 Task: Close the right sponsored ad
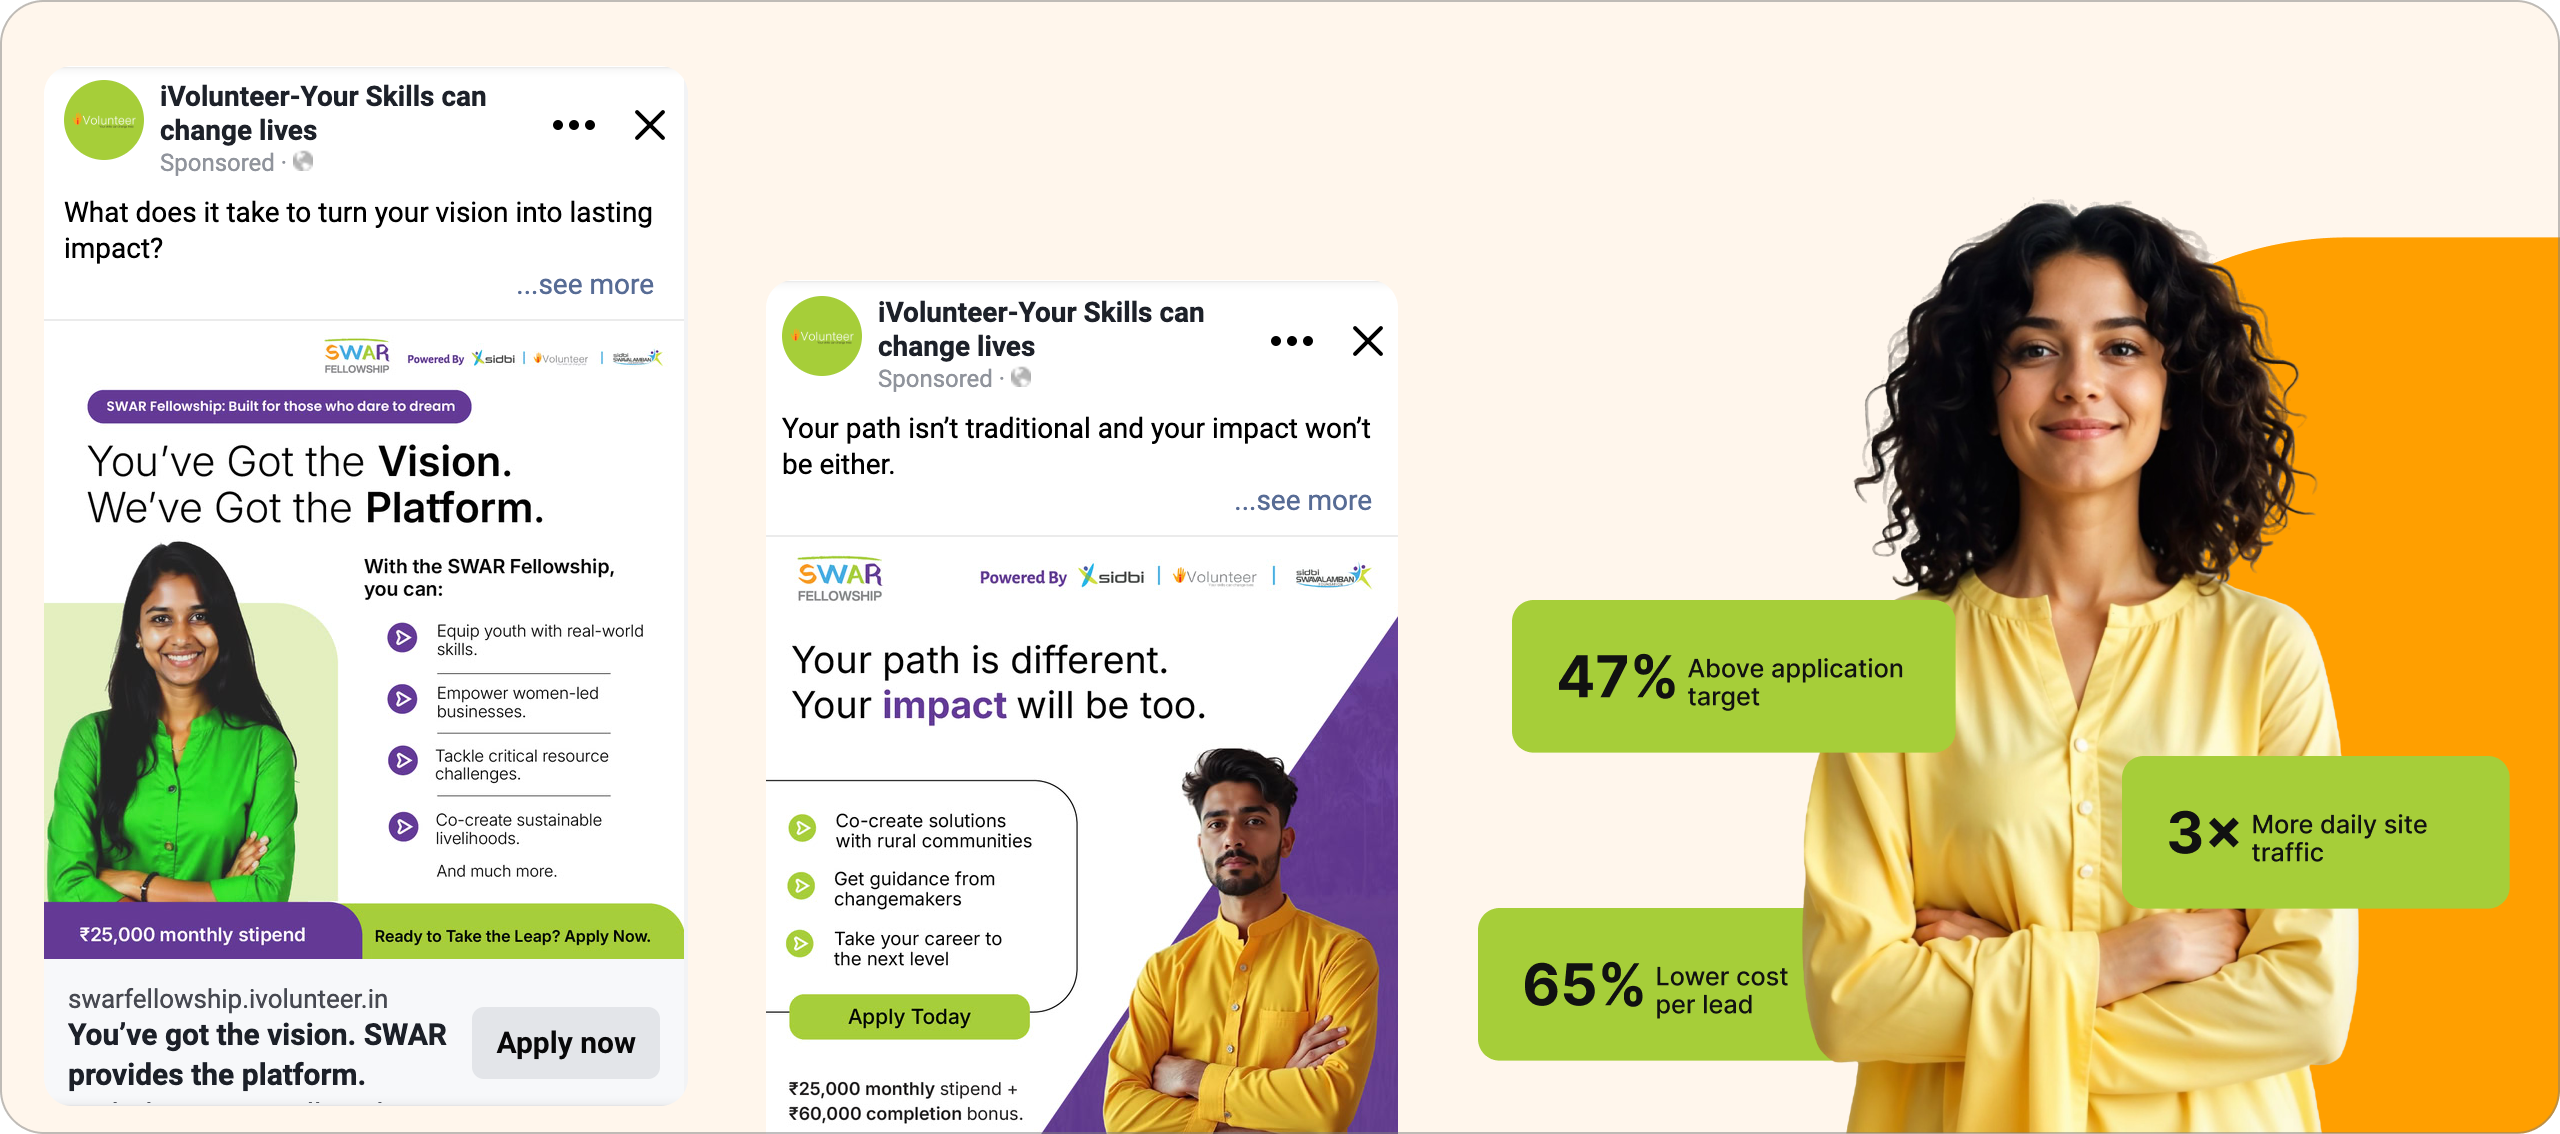[1368, 341]
